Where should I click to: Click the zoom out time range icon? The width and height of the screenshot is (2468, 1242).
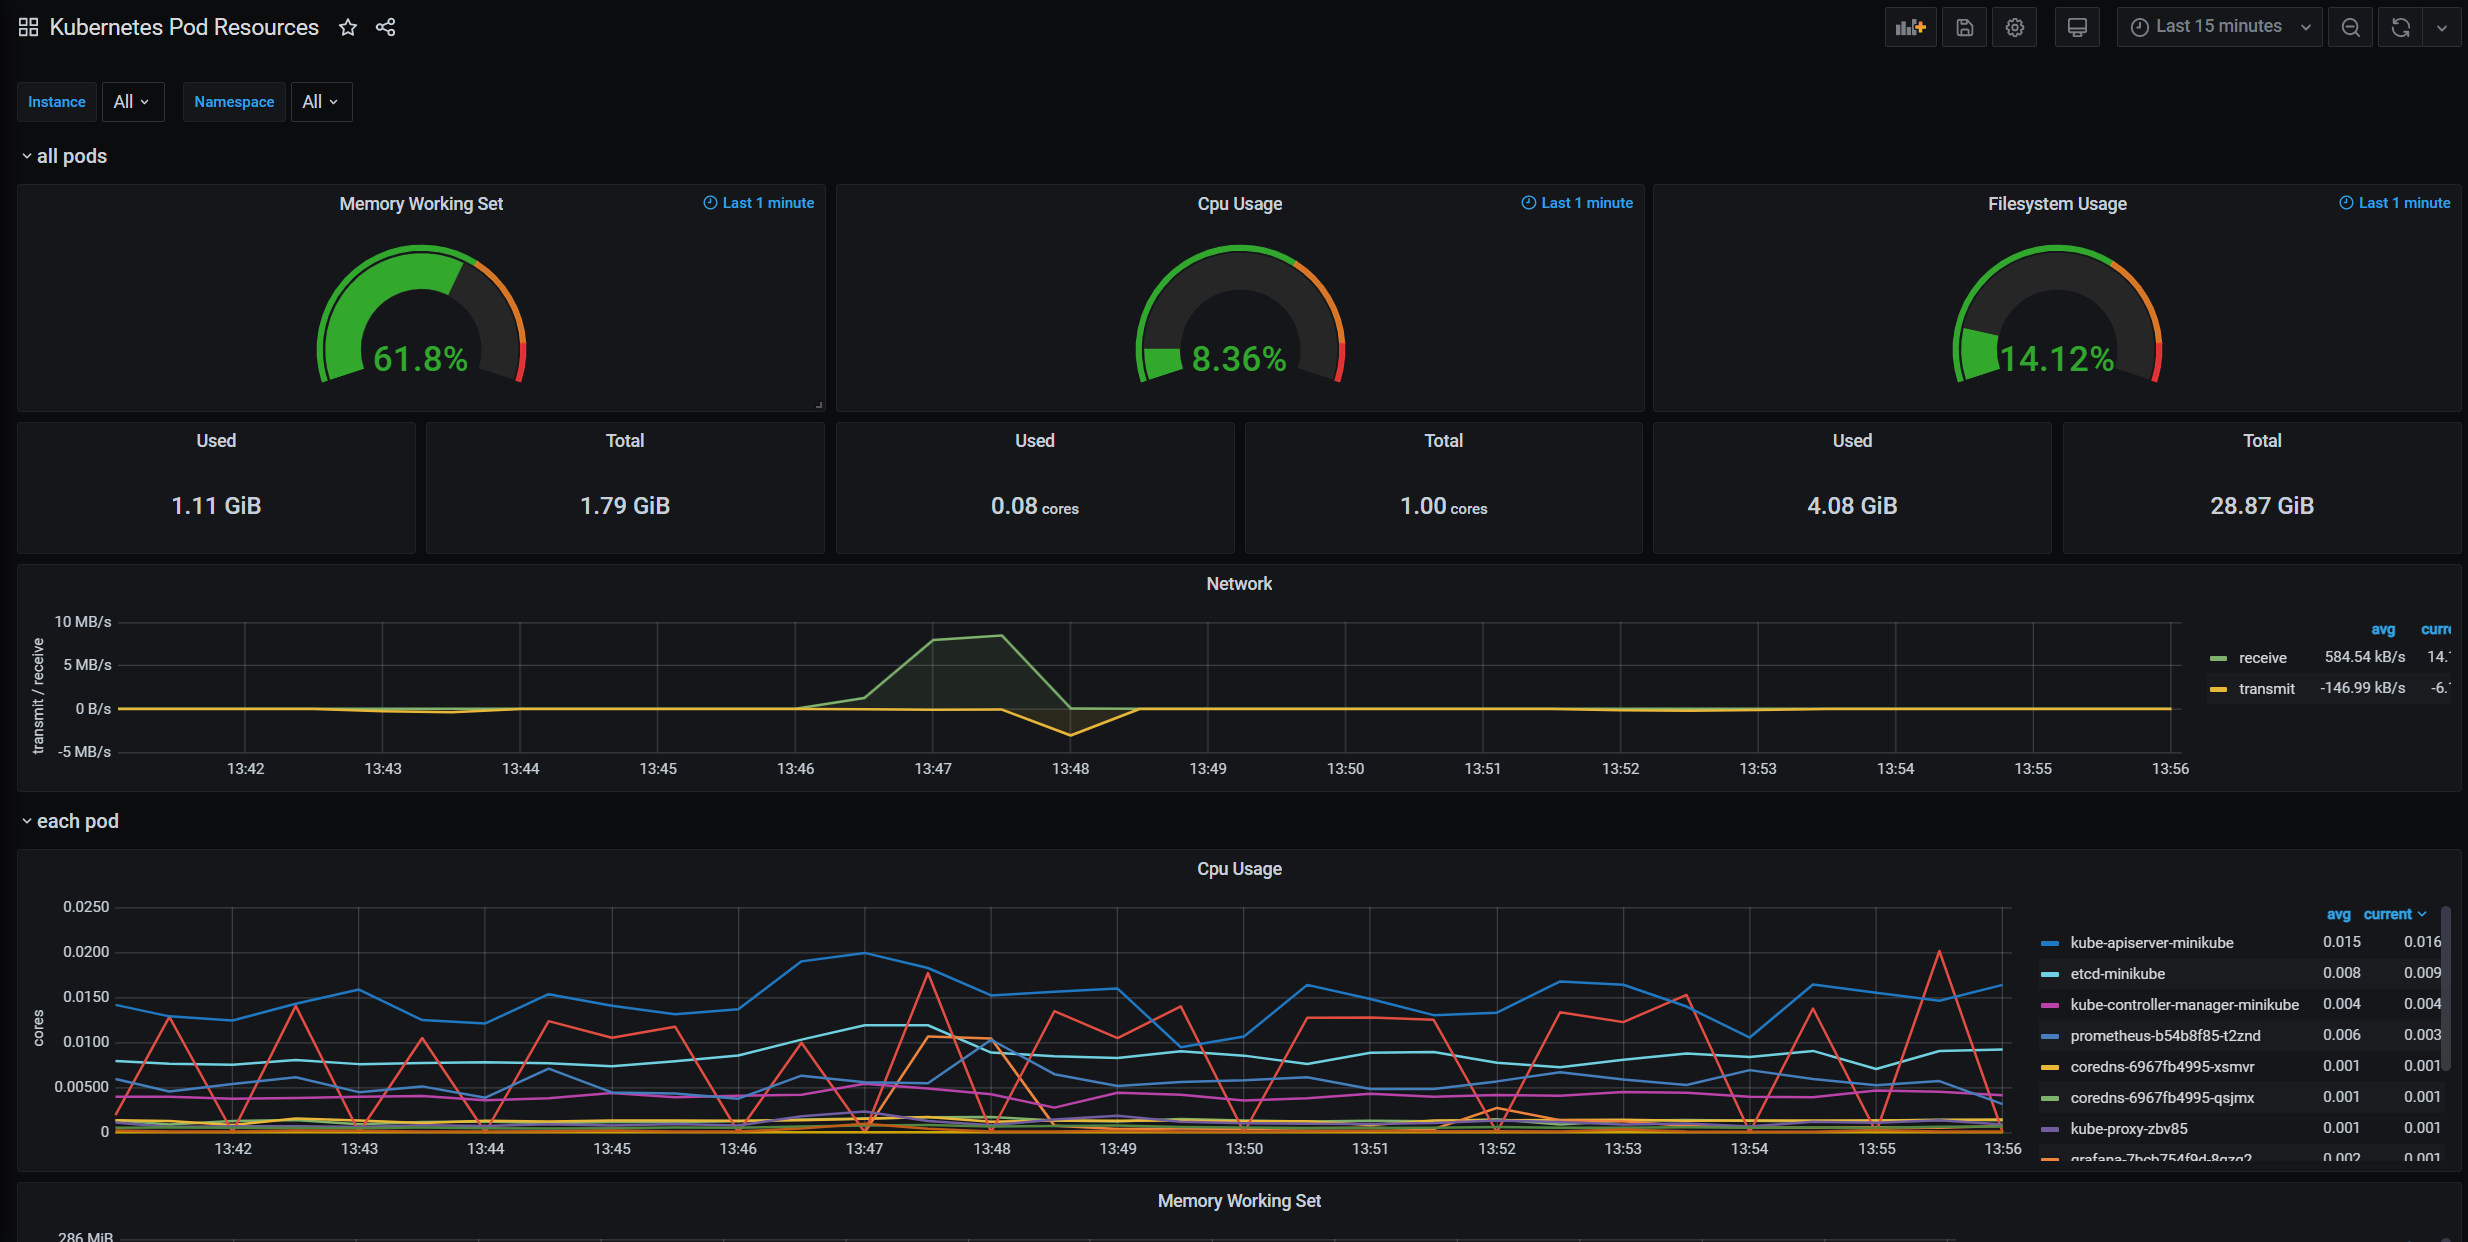tap(2351, 27)
